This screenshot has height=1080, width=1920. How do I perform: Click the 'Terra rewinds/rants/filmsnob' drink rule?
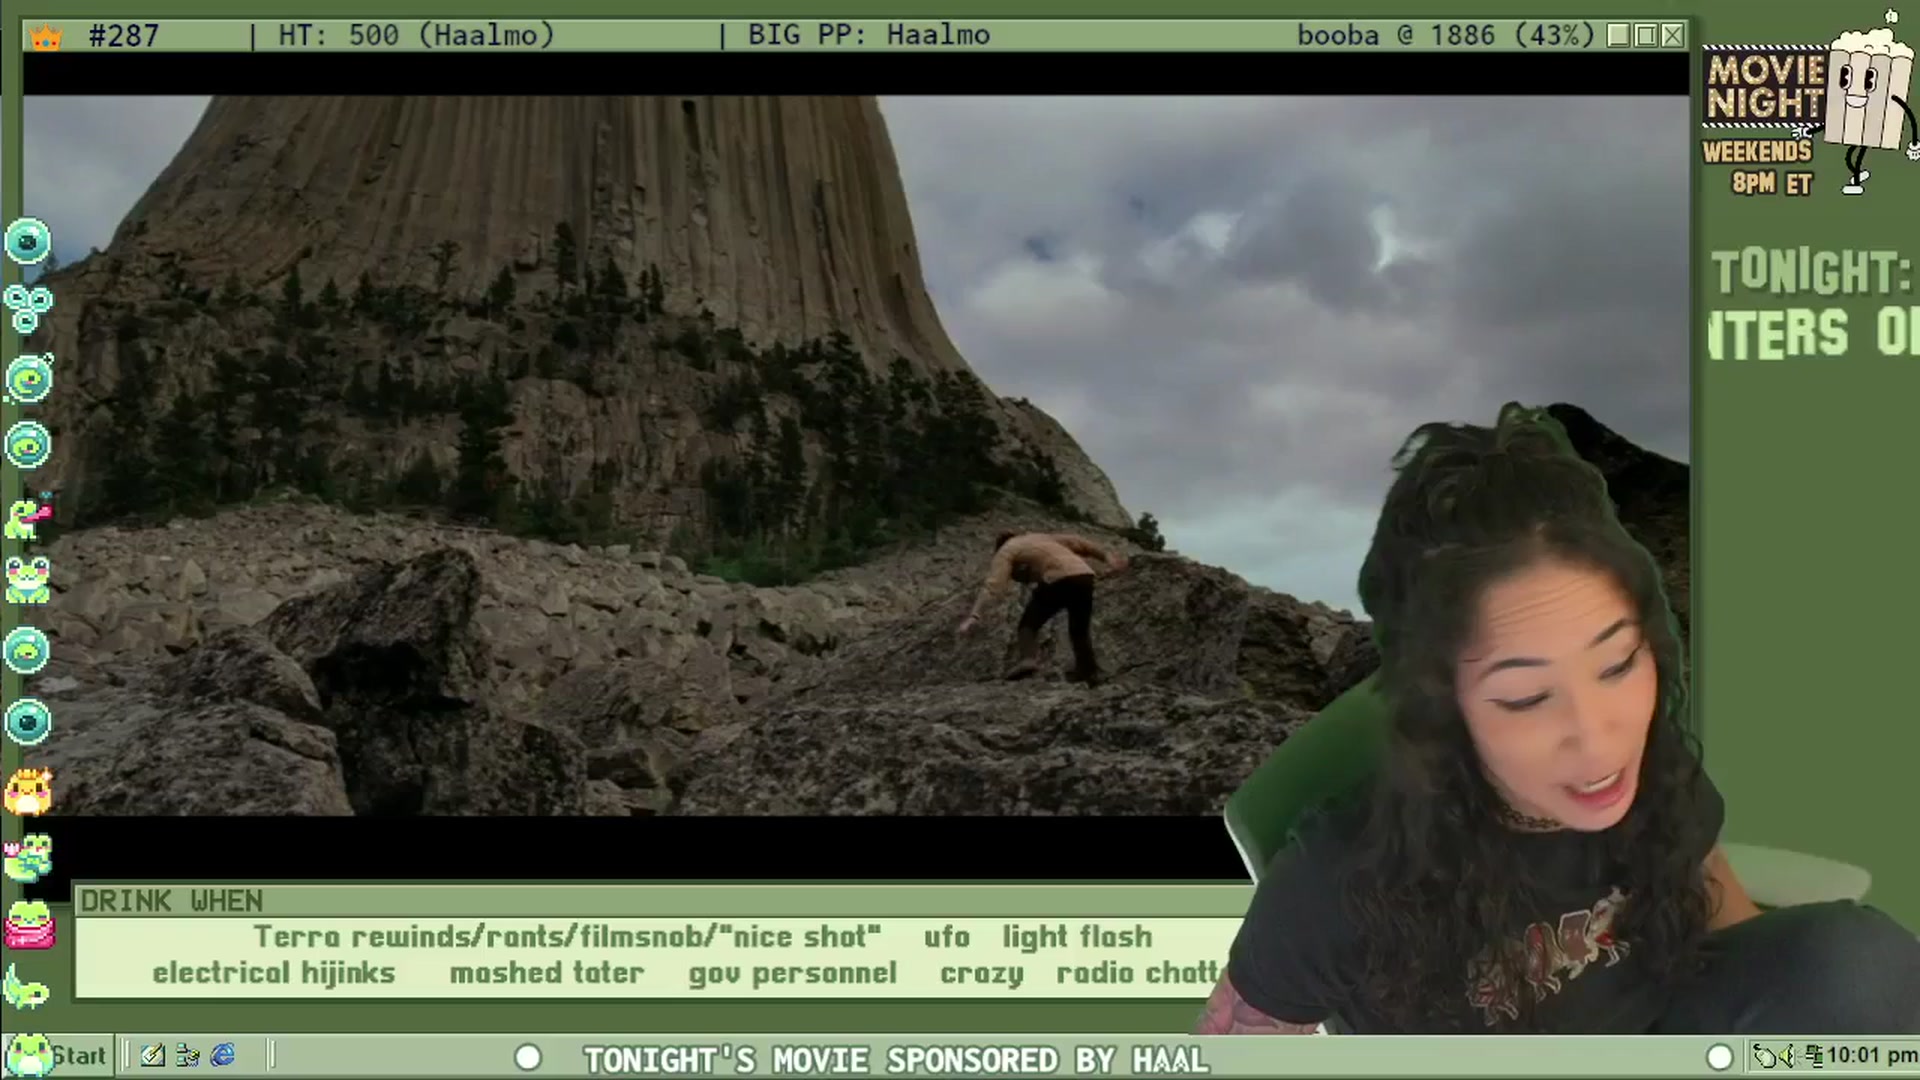pyautogui.click(x=568, y=937)
